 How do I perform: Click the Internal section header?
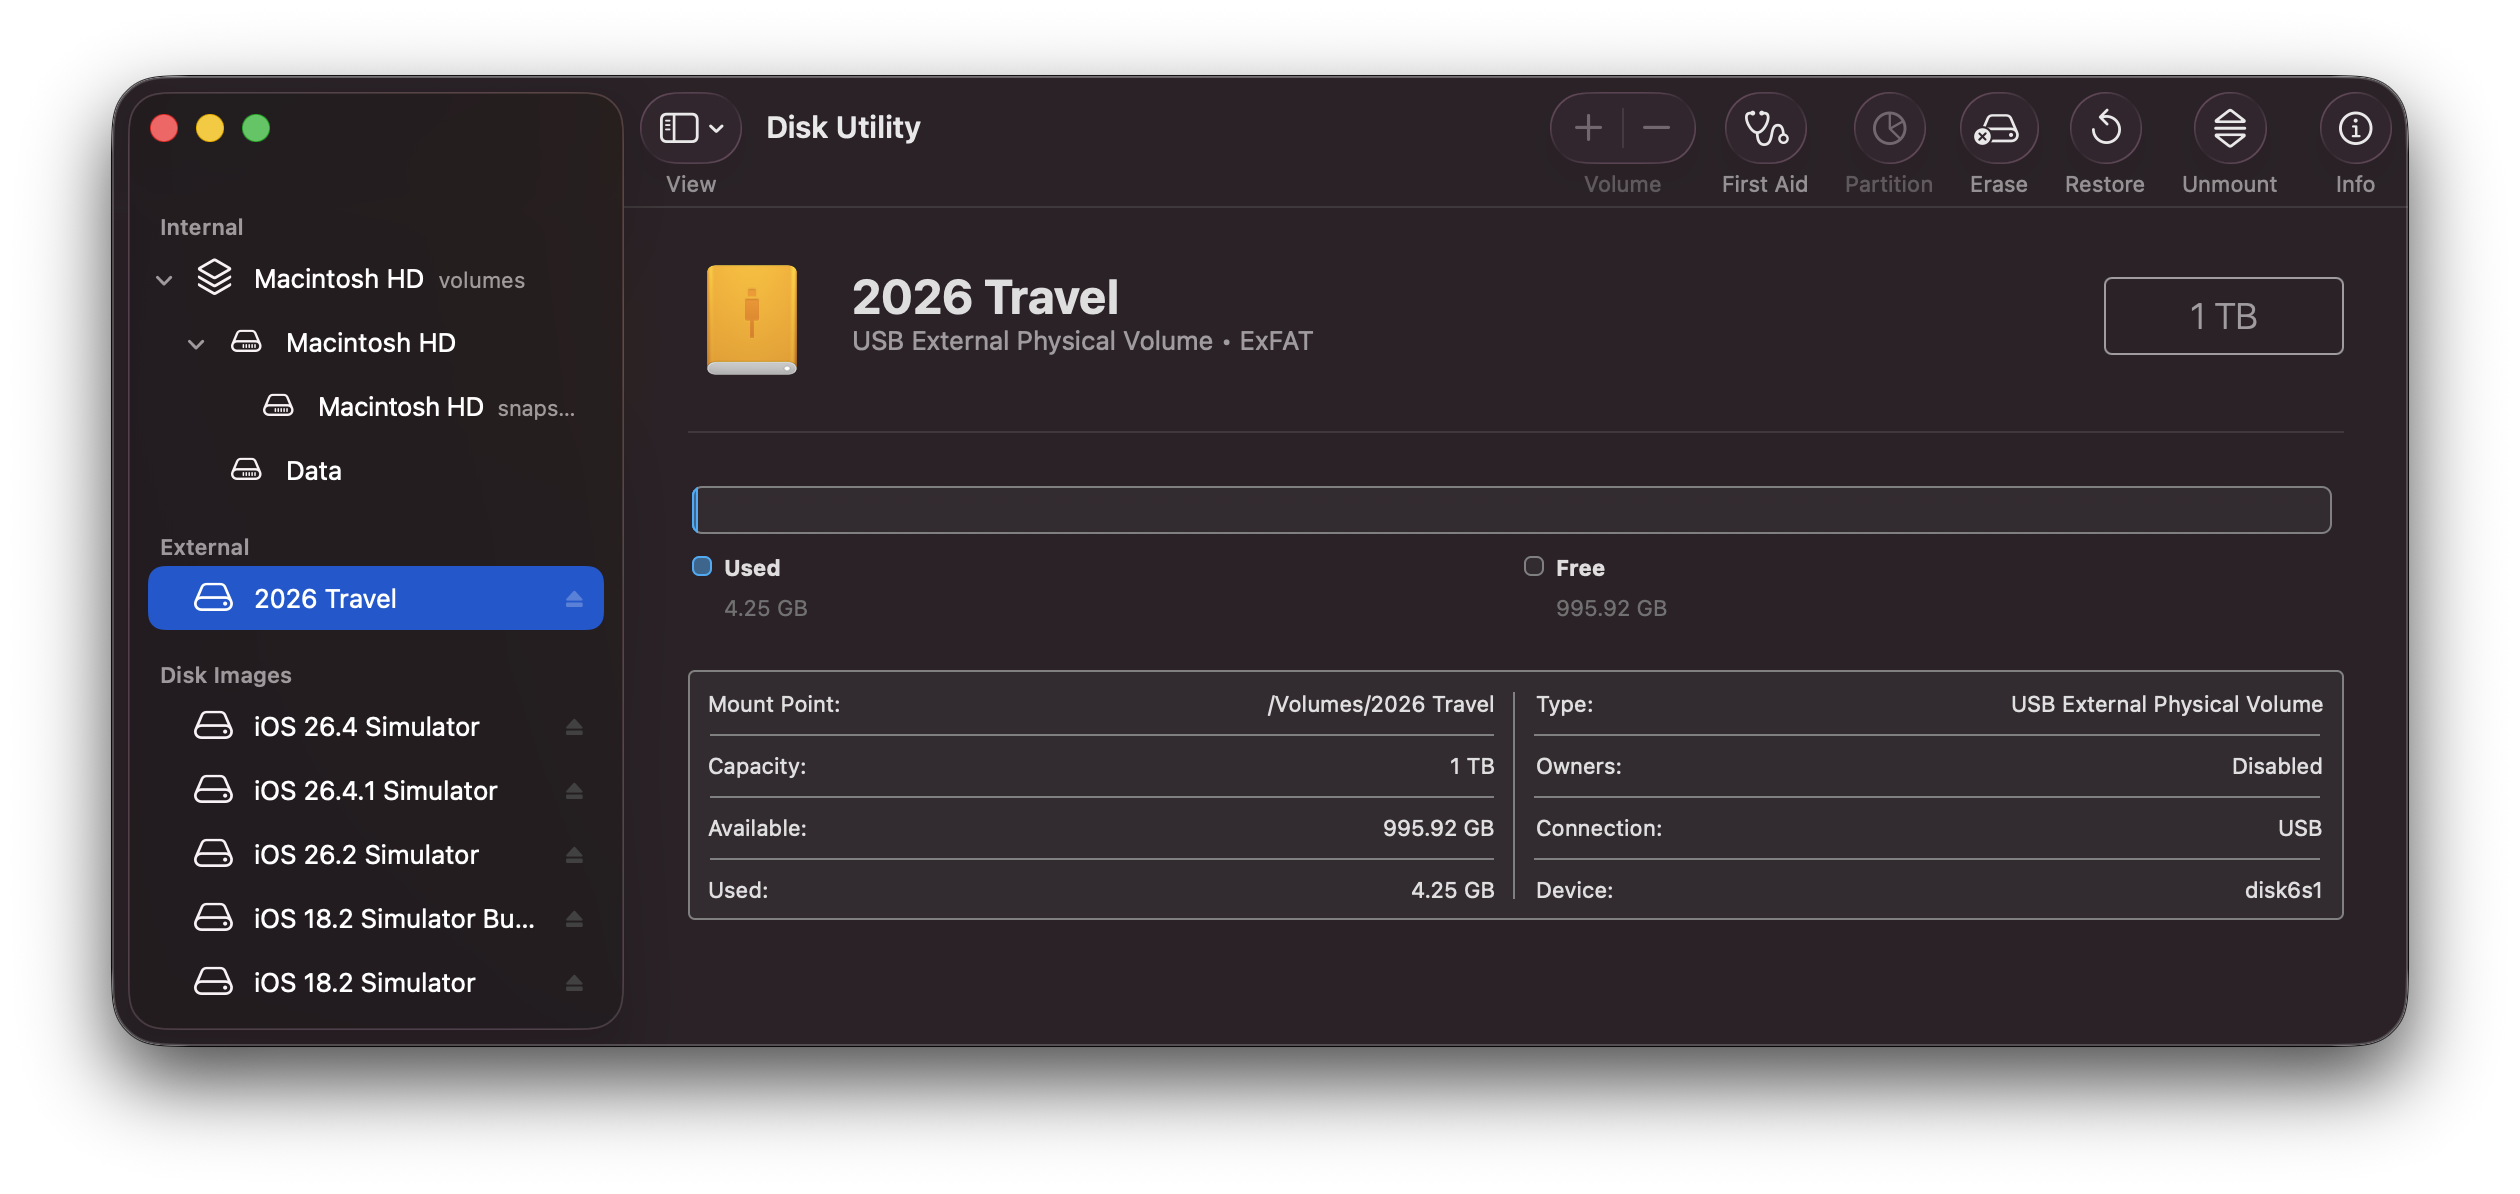tap(201, 227)
